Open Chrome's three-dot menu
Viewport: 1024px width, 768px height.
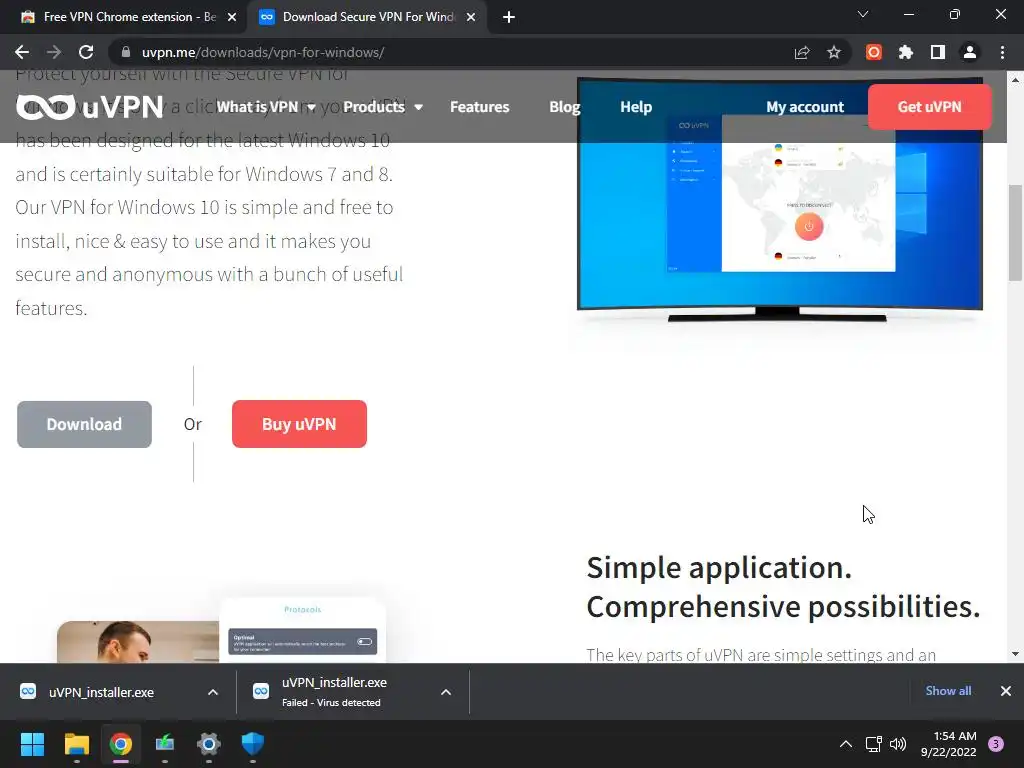[1002, 52]
